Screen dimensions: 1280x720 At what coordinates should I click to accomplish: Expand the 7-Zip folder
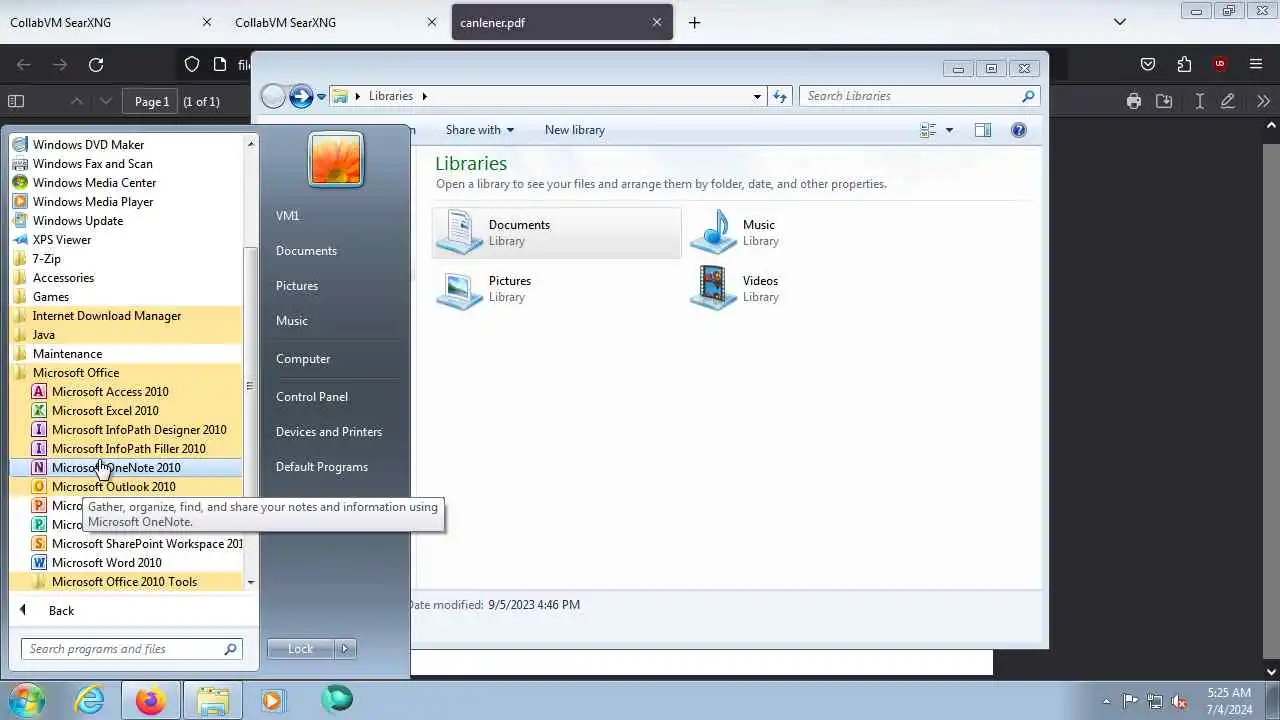coord(46,259)
